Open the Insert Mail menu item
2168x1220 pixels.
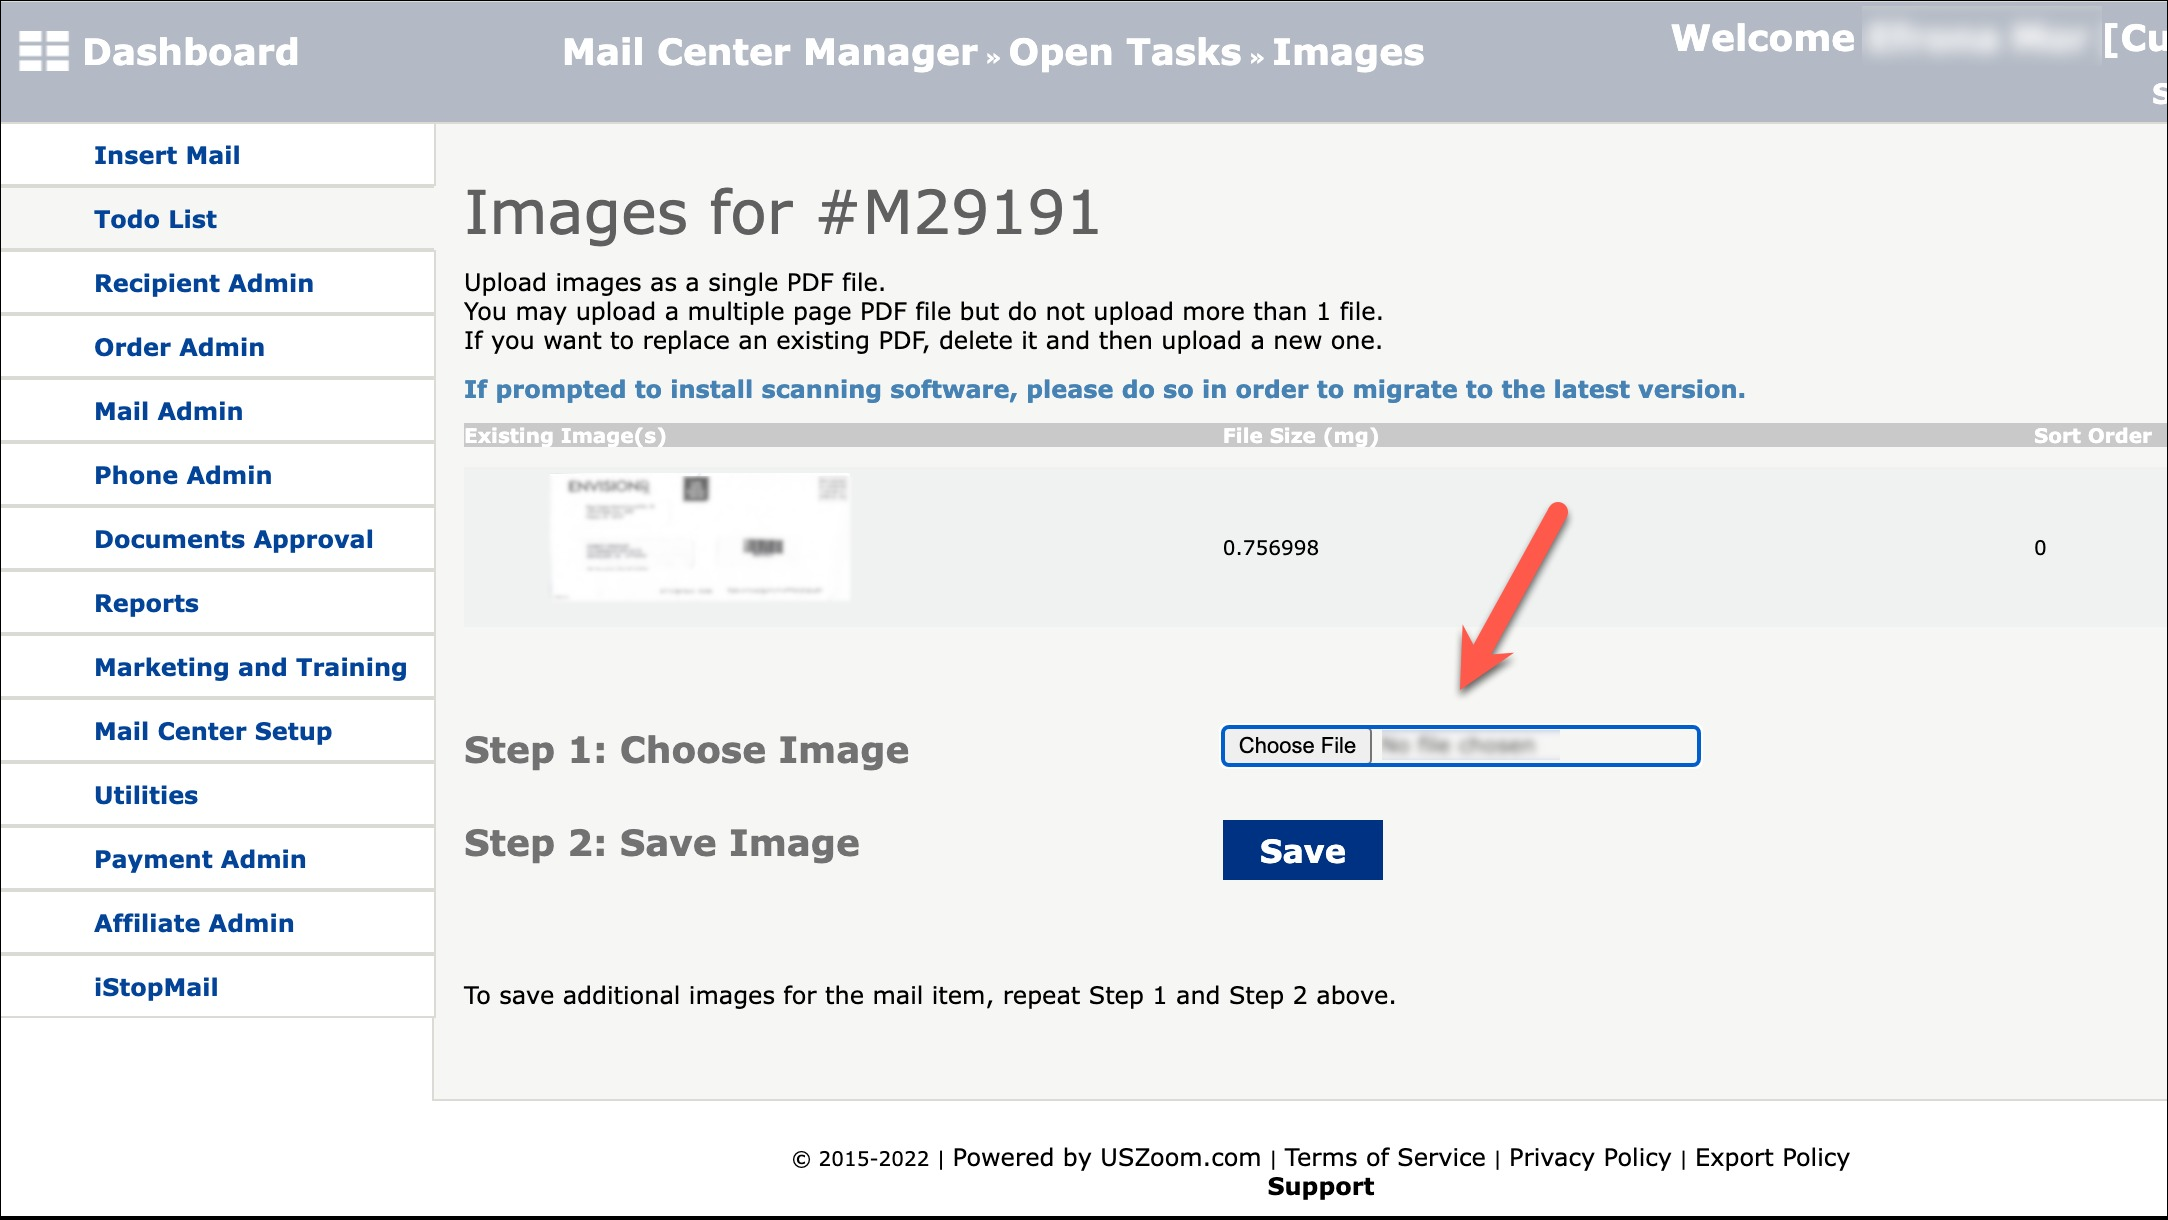[x=167, y=155]
